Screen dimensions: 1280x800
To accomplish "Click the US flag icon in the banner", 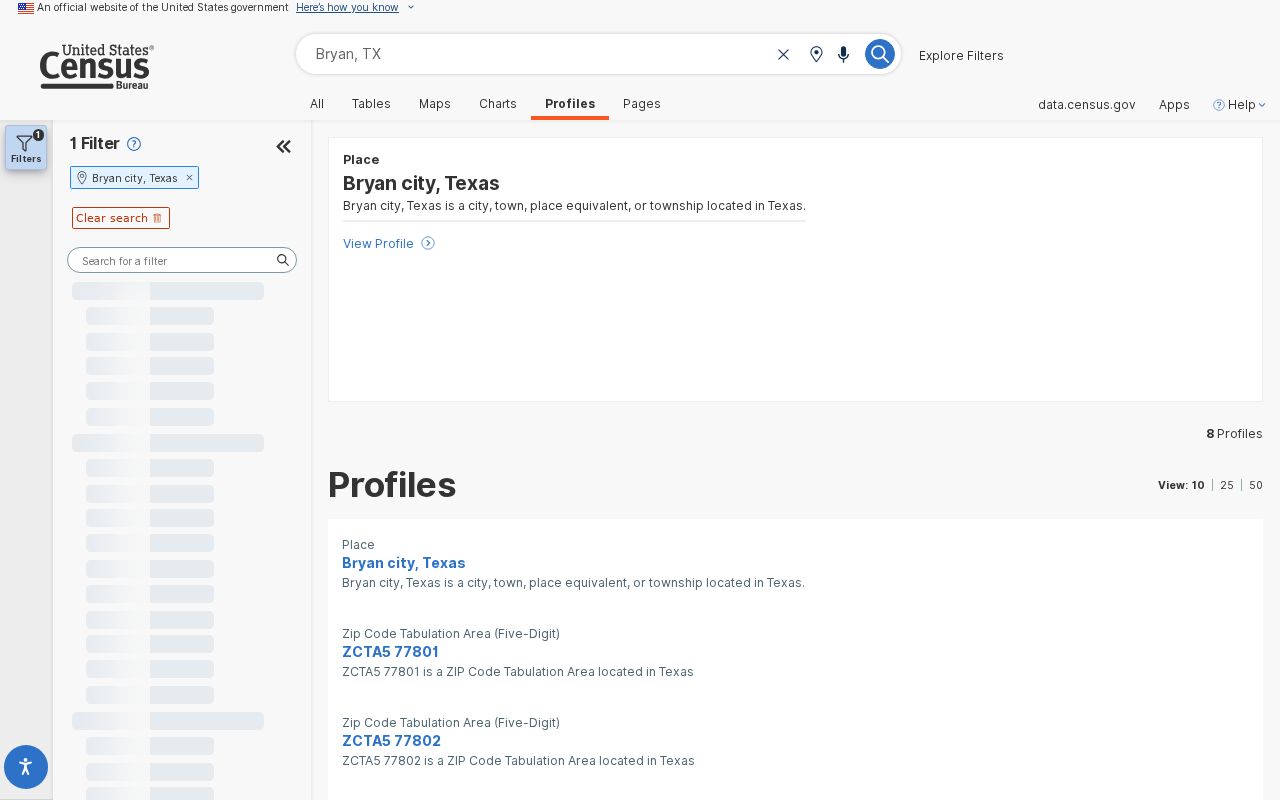I will pyautogui.click(x=26, y=8).
